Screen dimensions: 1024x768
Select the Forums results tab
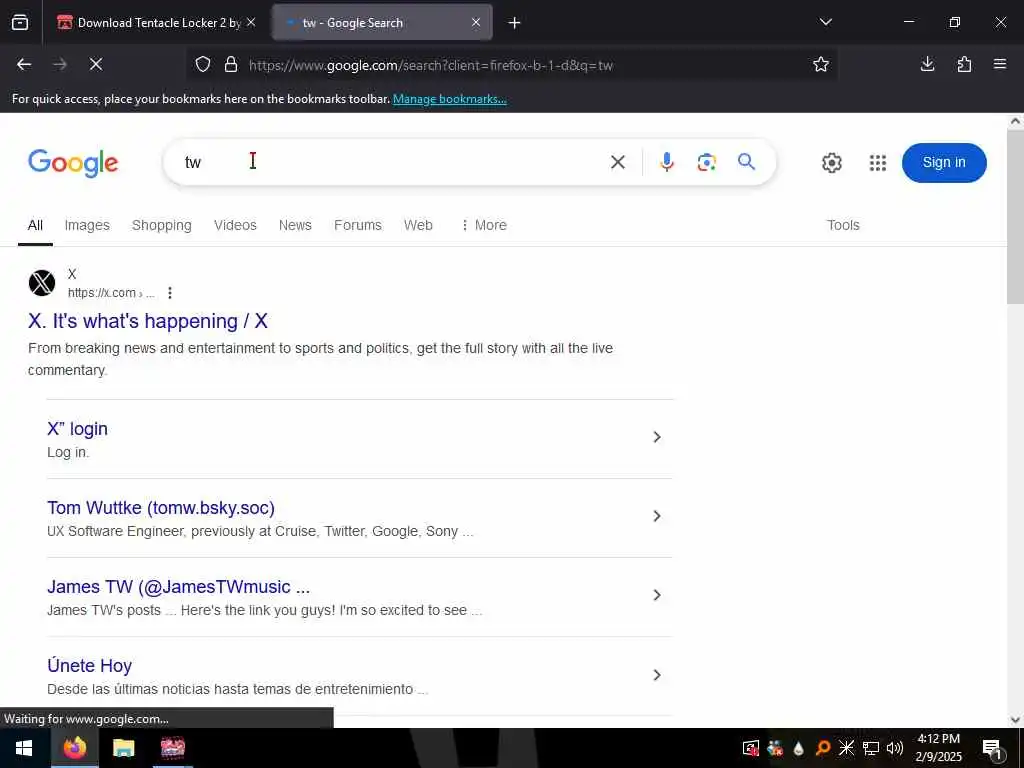tap(358, 225)
